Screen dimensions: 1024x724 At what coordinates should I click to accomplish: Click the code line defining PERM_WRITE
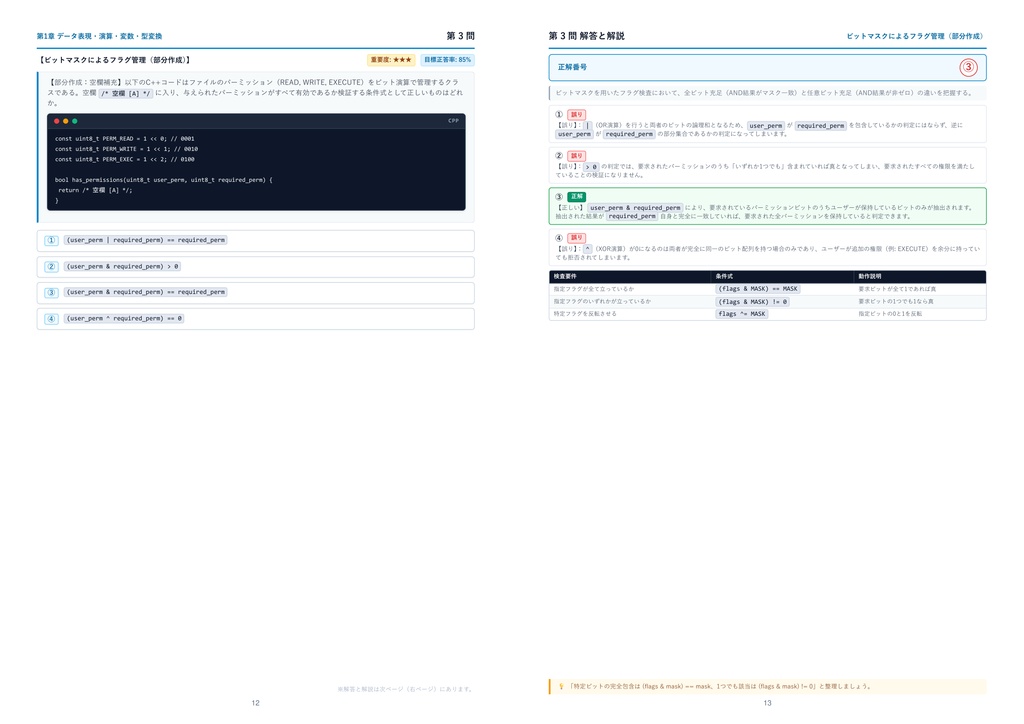pos(126,149)
